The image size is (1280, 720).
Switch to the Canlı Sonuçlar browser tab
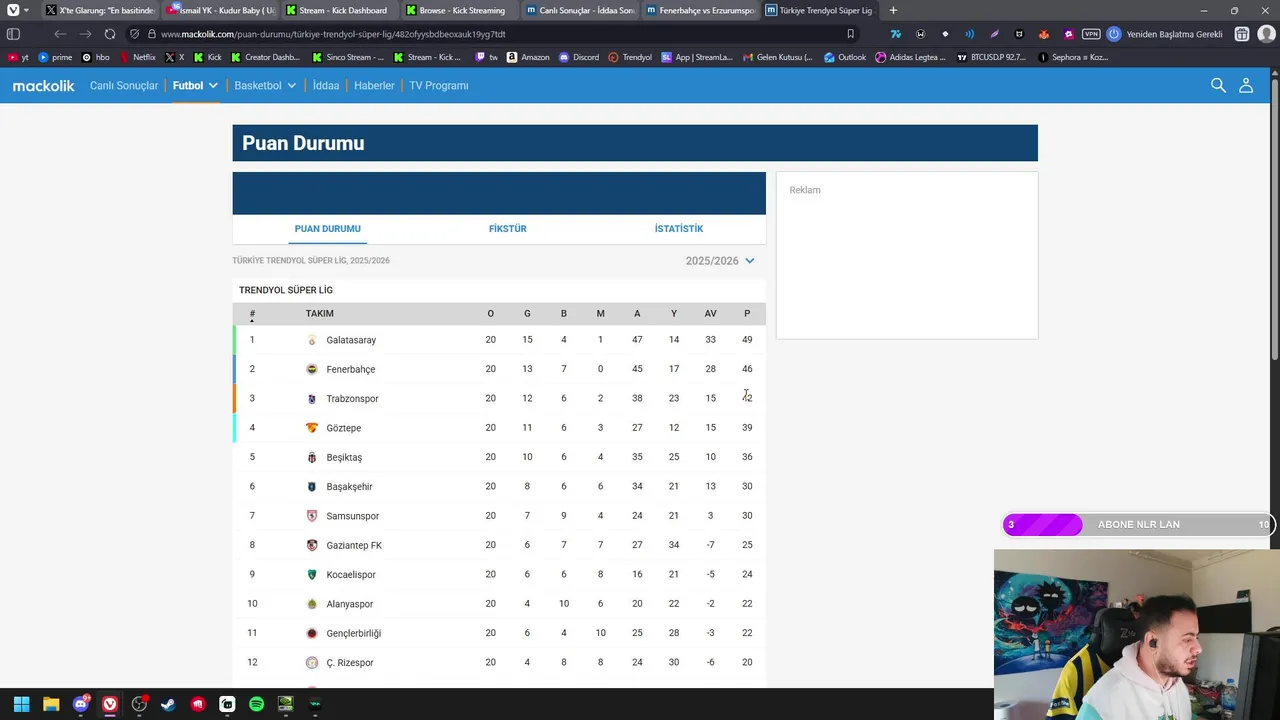[579, 10]
